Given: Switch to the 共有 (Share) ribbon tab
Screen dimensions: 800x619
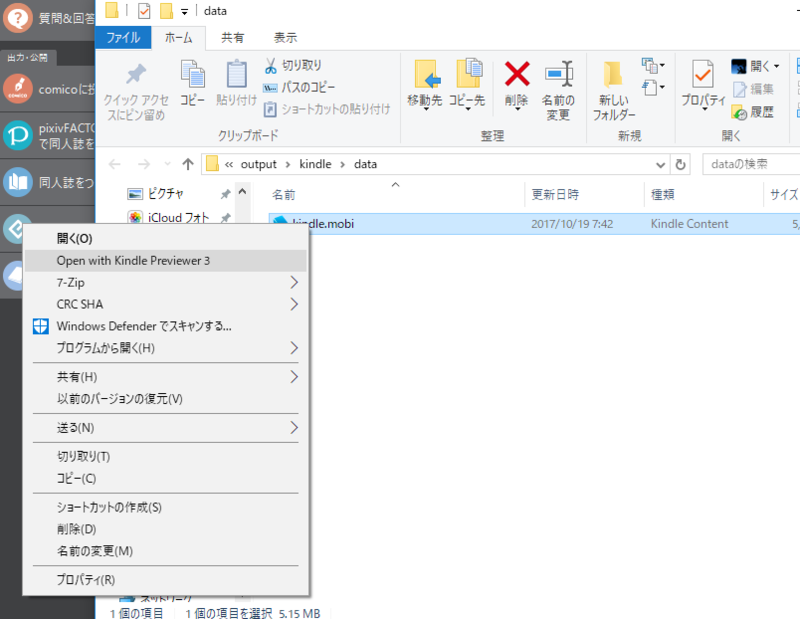Looking at the screenshot, I should tap(233, 37).
